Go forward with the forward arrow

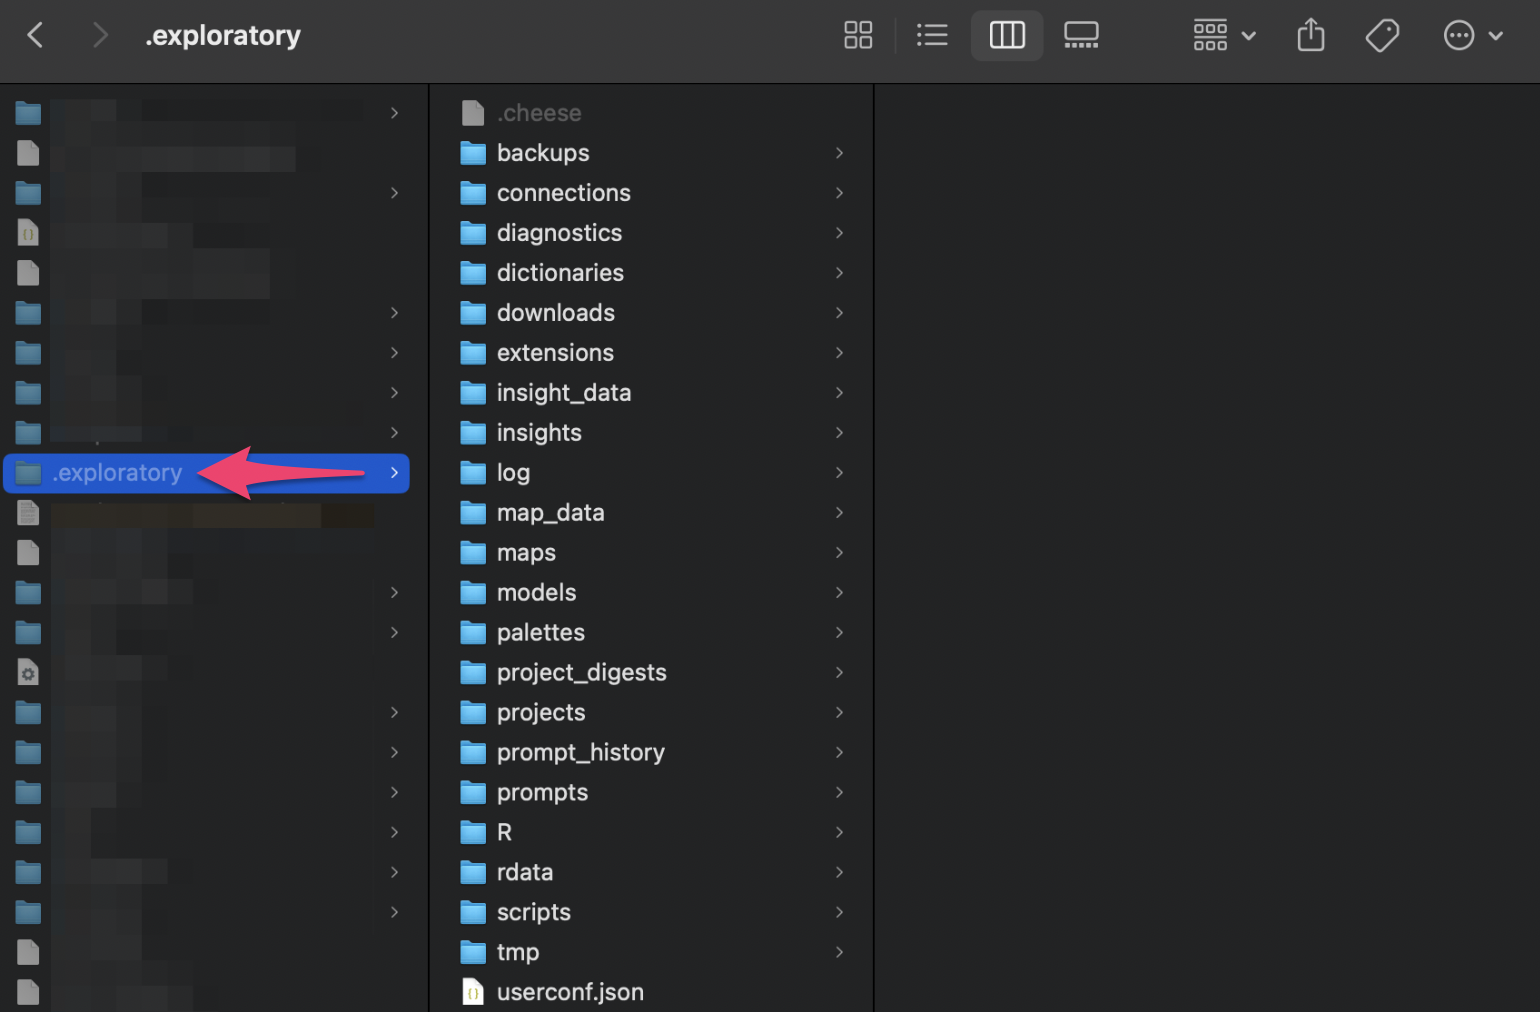click(99, 36)
